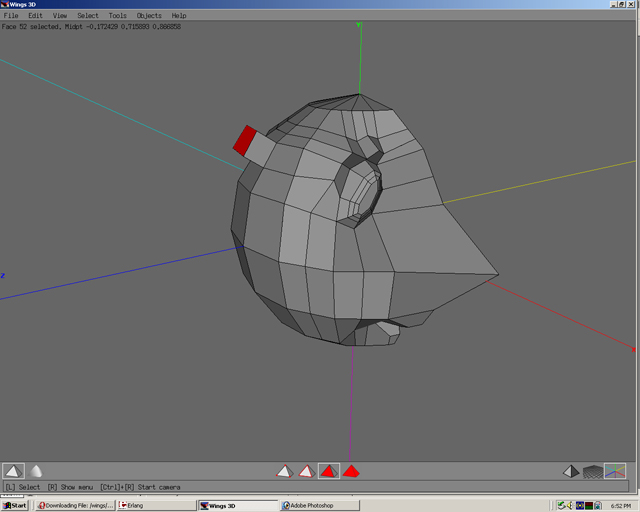Switch to smooth shaded preview mode
The height and width of the screenshot is (512, 640).
[x=36, y=471]
